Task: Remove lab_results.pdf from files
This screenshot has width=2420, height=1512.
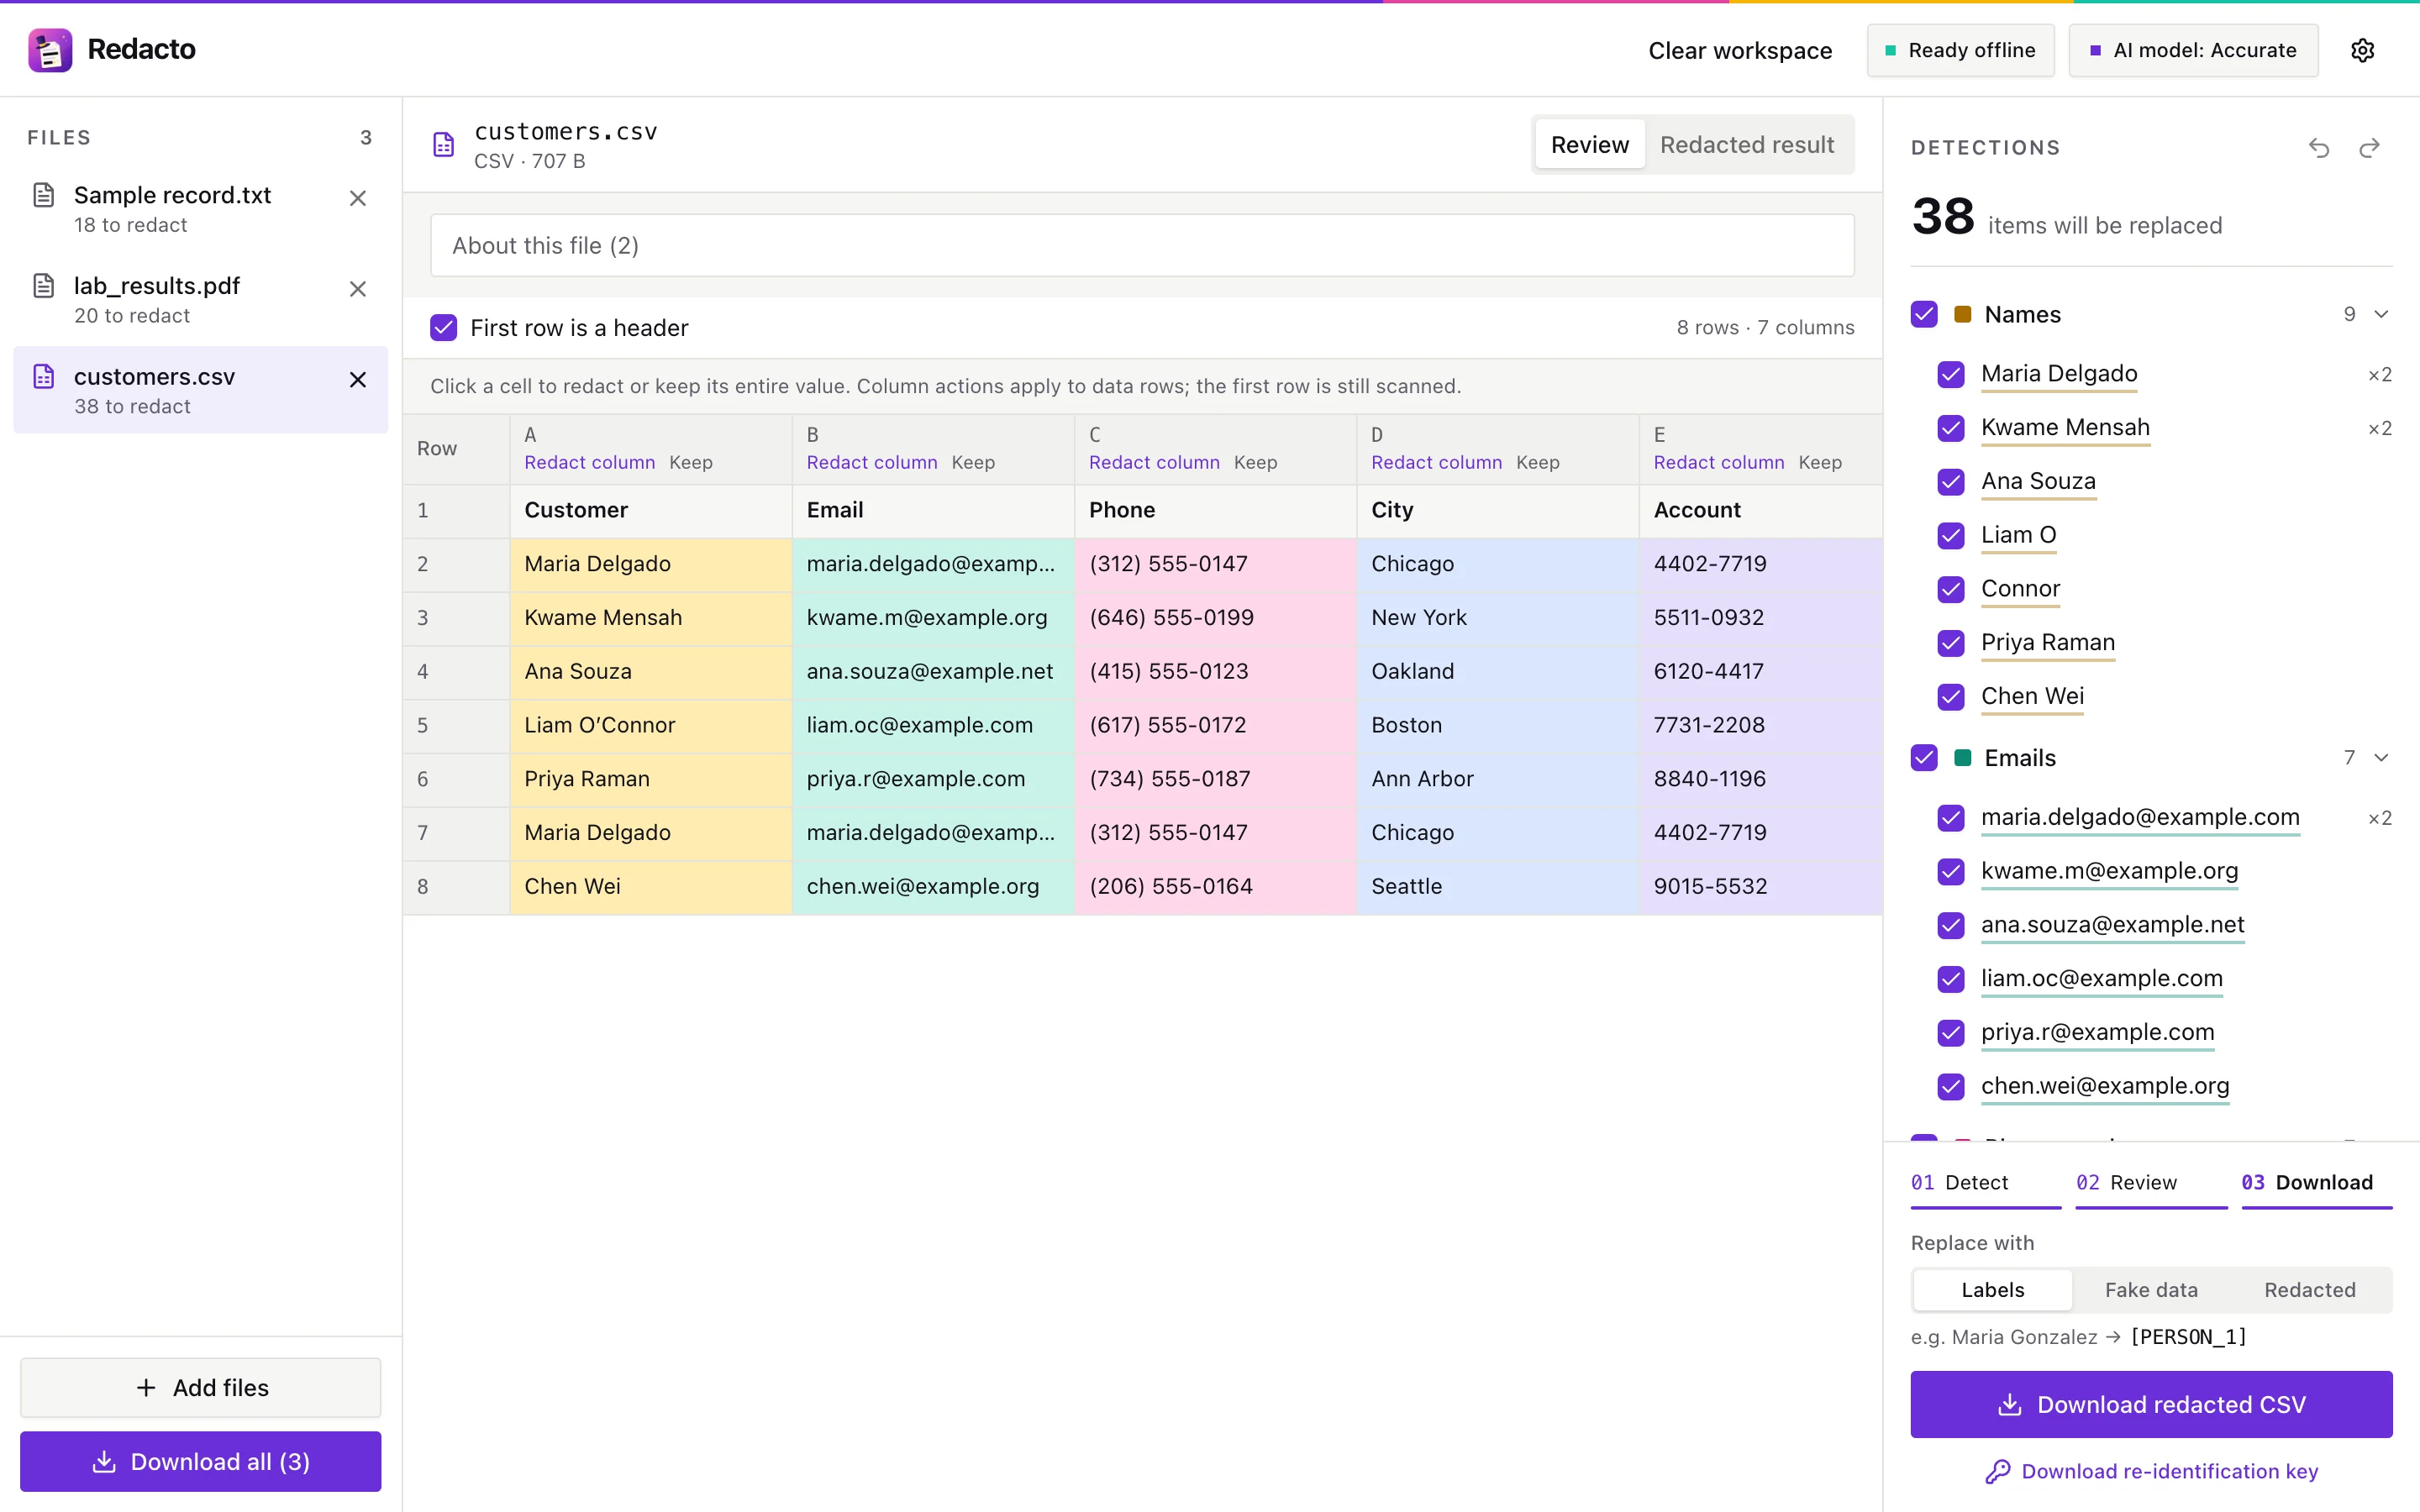Action: (x=357, y=289)
